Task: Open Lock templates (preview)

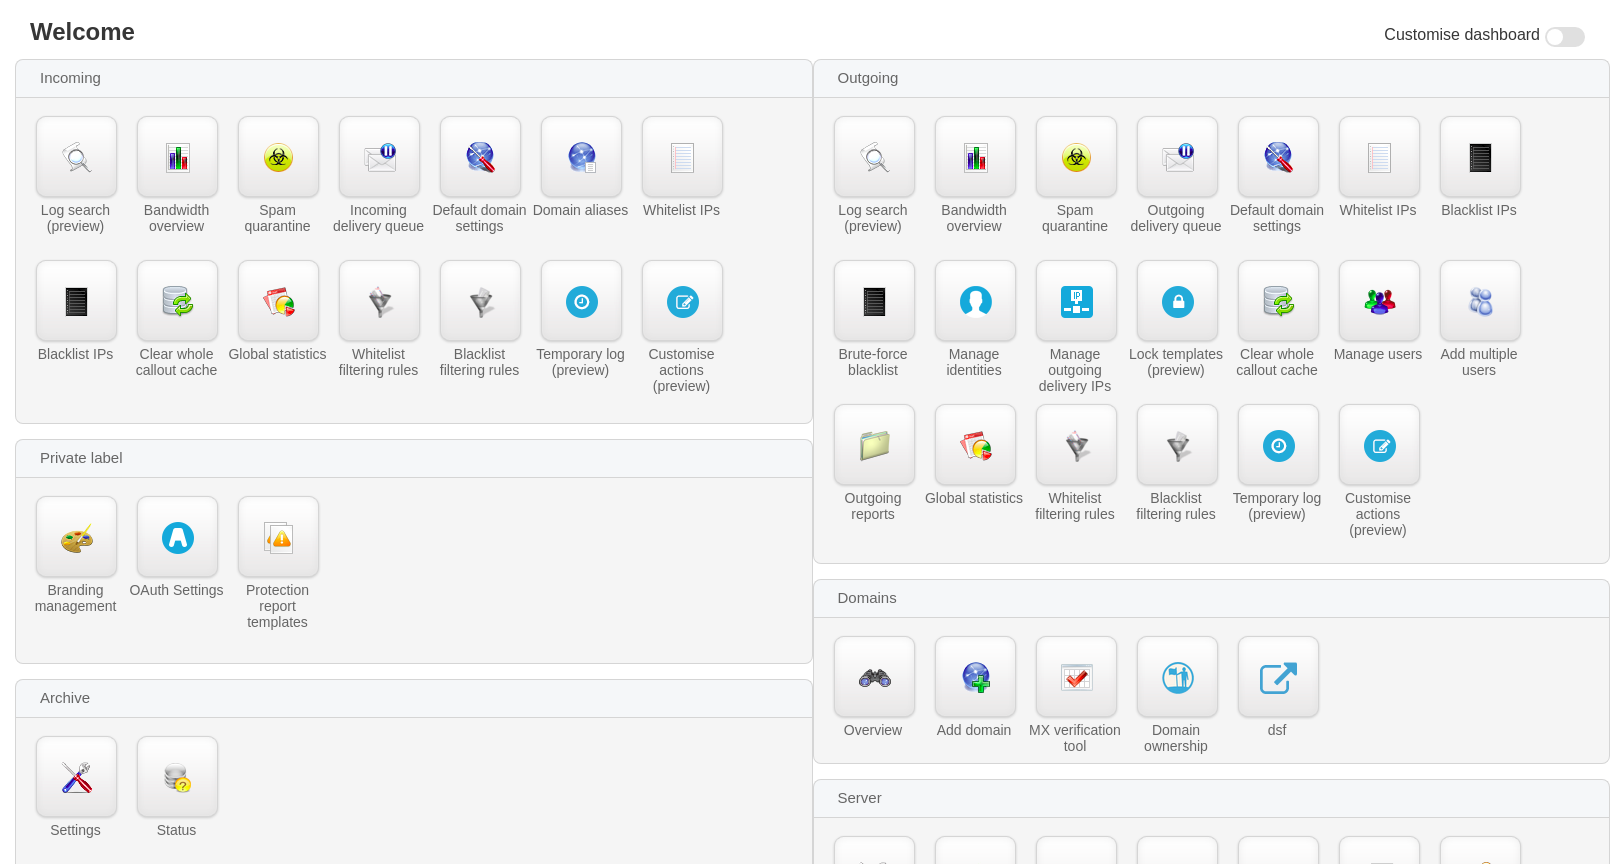Action: pyautogui.click(x=1177, y=301)
